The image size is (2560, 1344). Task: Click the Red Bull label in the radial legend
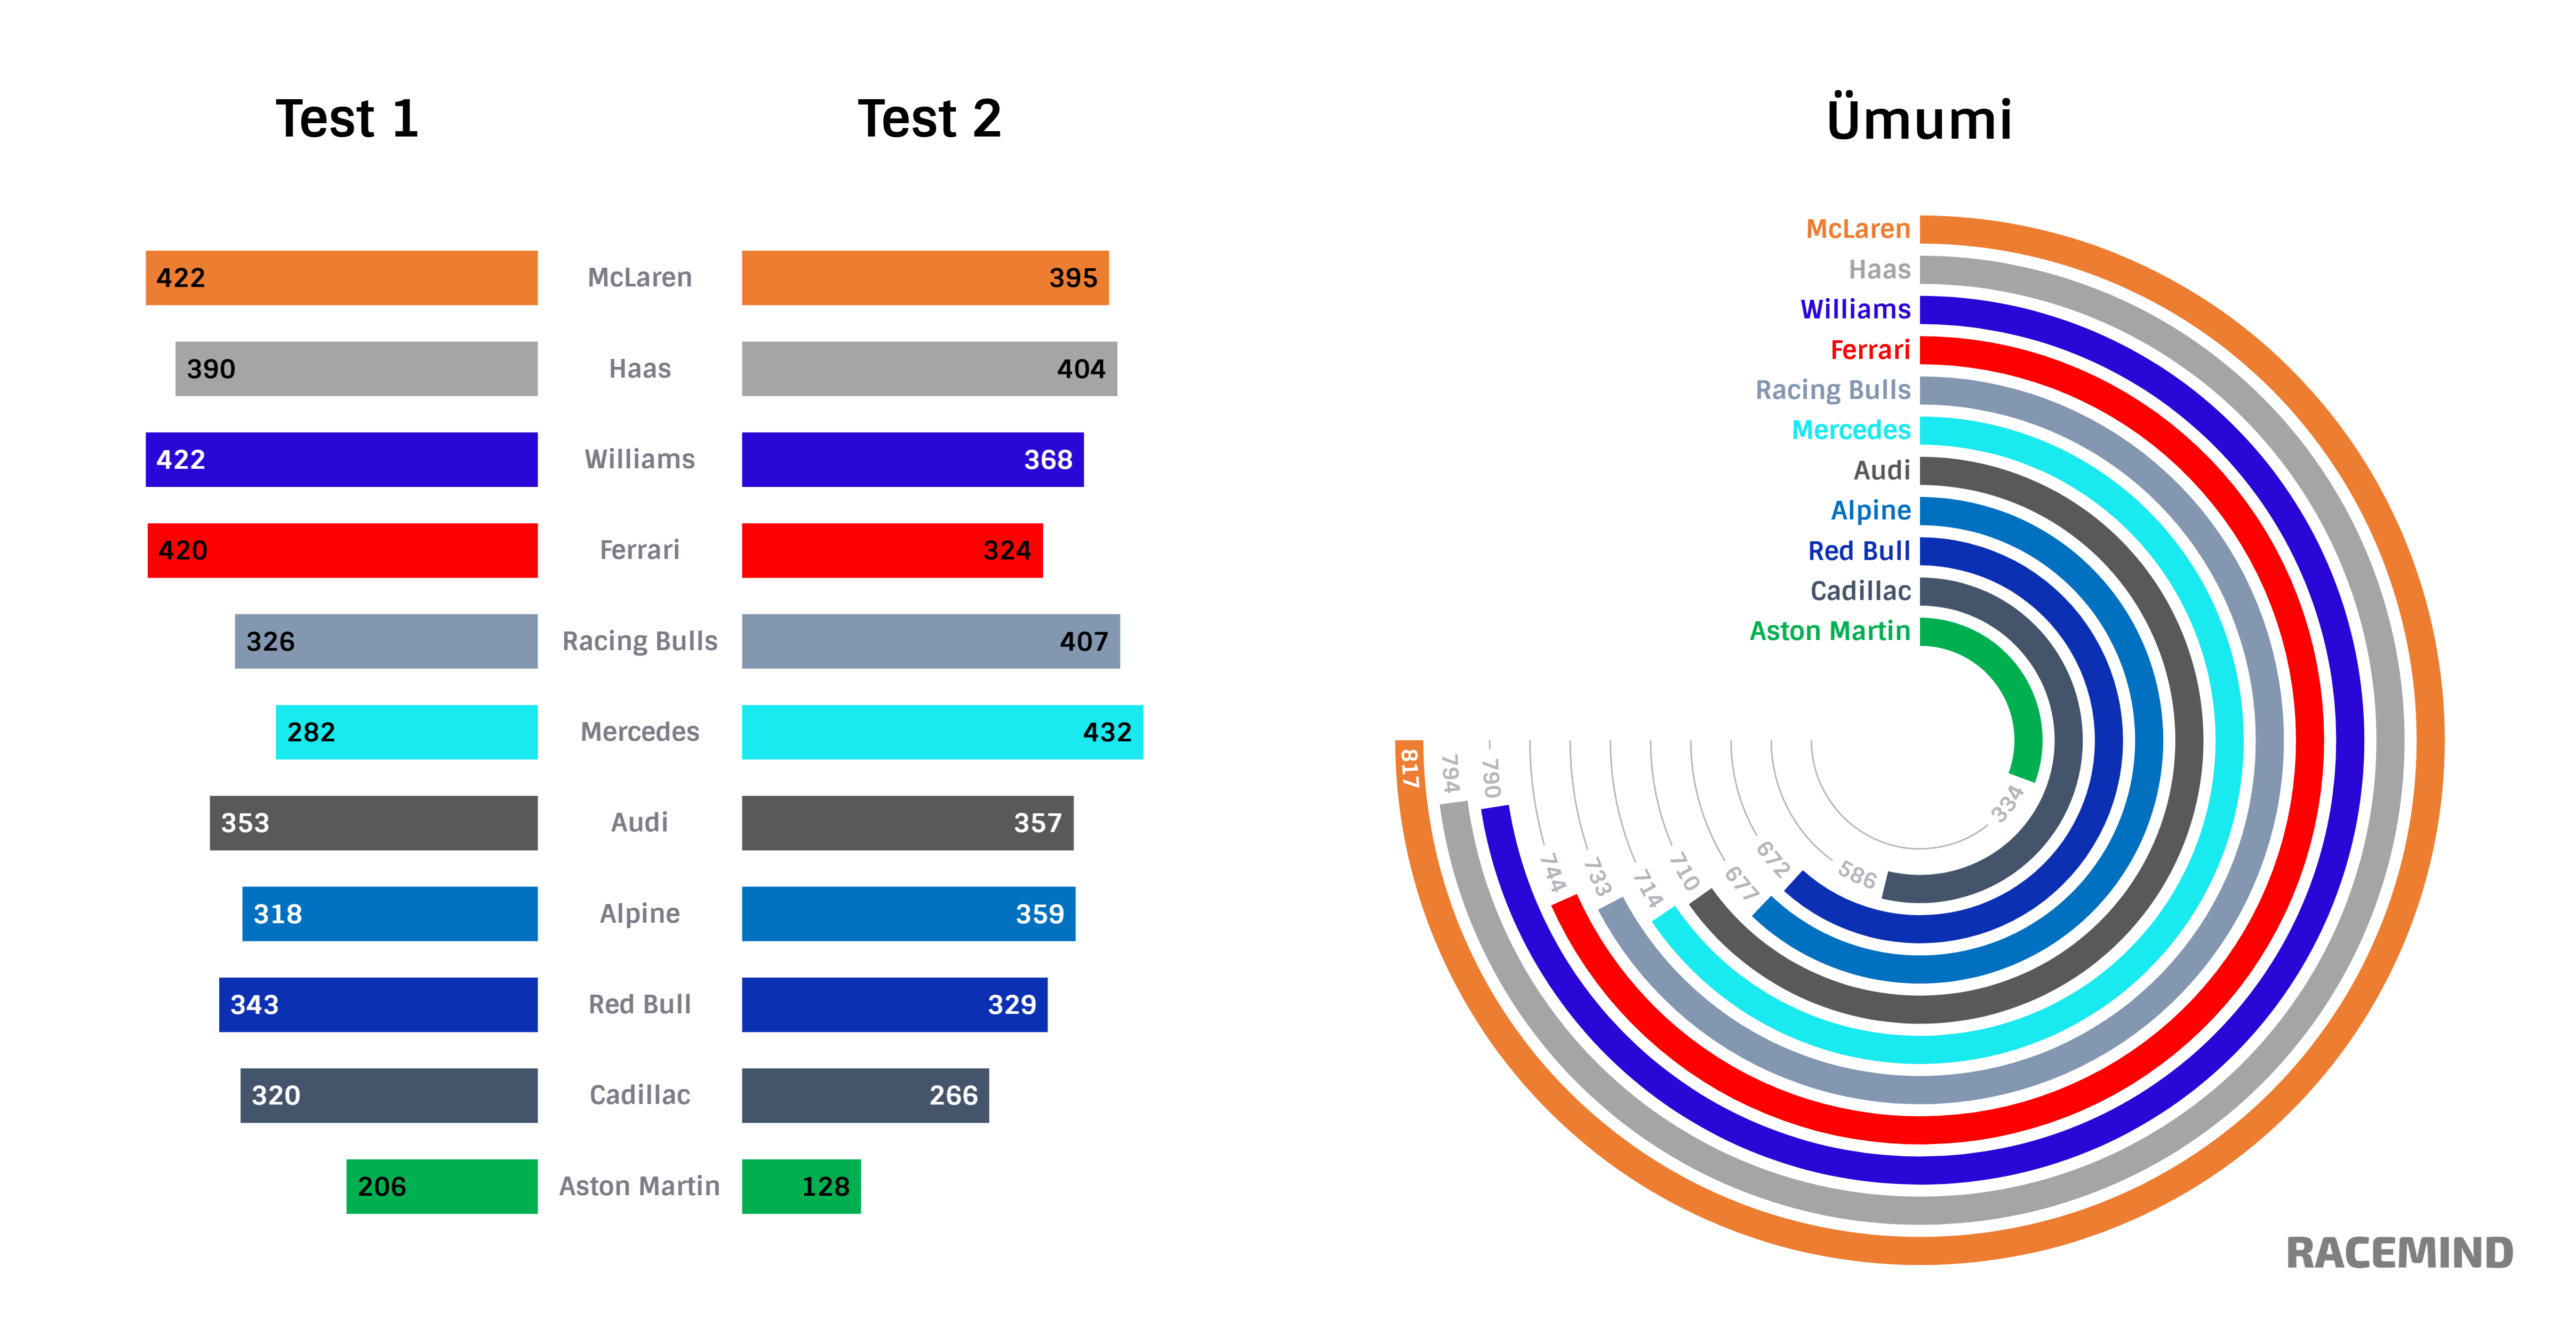click(1858, 551)
